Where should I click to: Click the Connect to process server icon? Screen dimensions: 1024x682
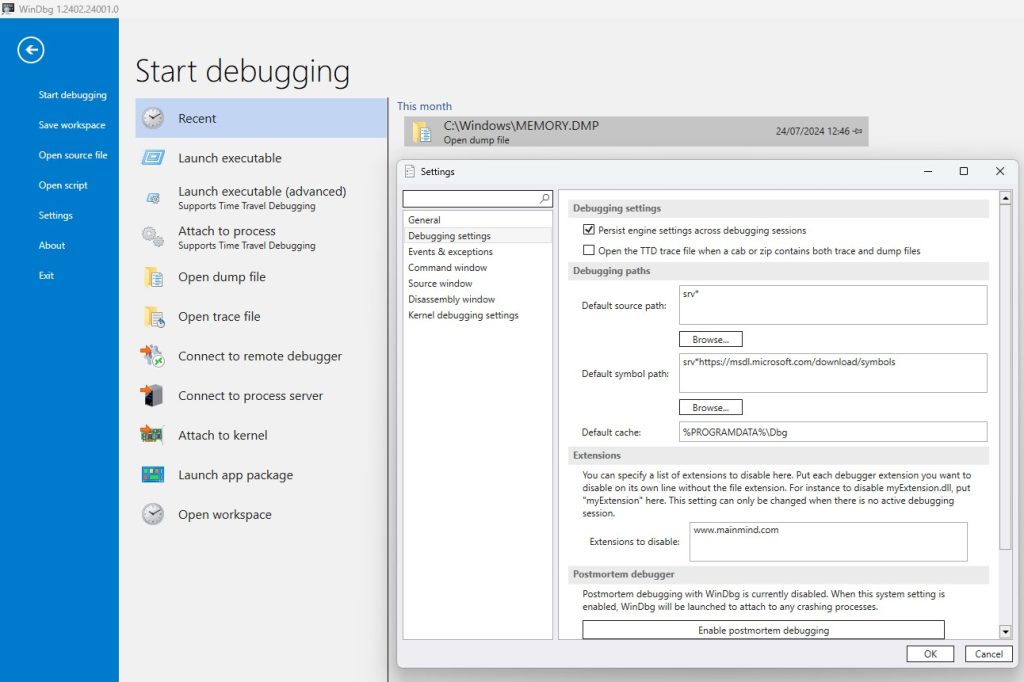coord(152,395)
